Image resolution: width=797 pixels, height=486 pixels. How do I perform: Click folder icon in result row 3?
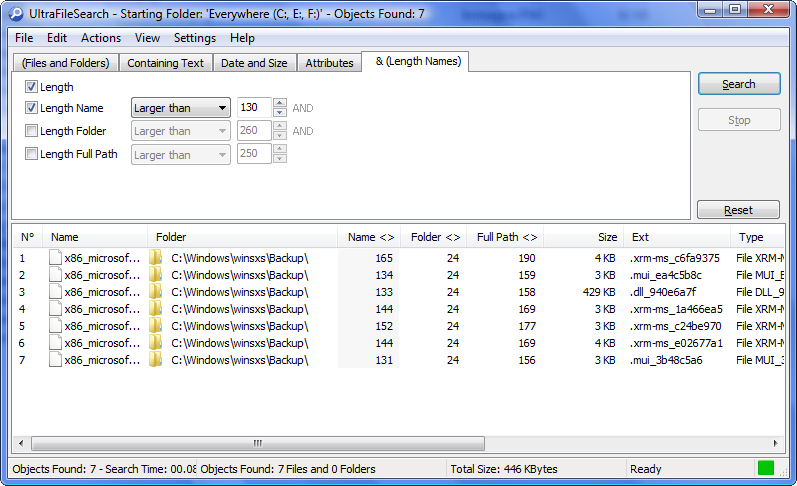click(156, 291)
